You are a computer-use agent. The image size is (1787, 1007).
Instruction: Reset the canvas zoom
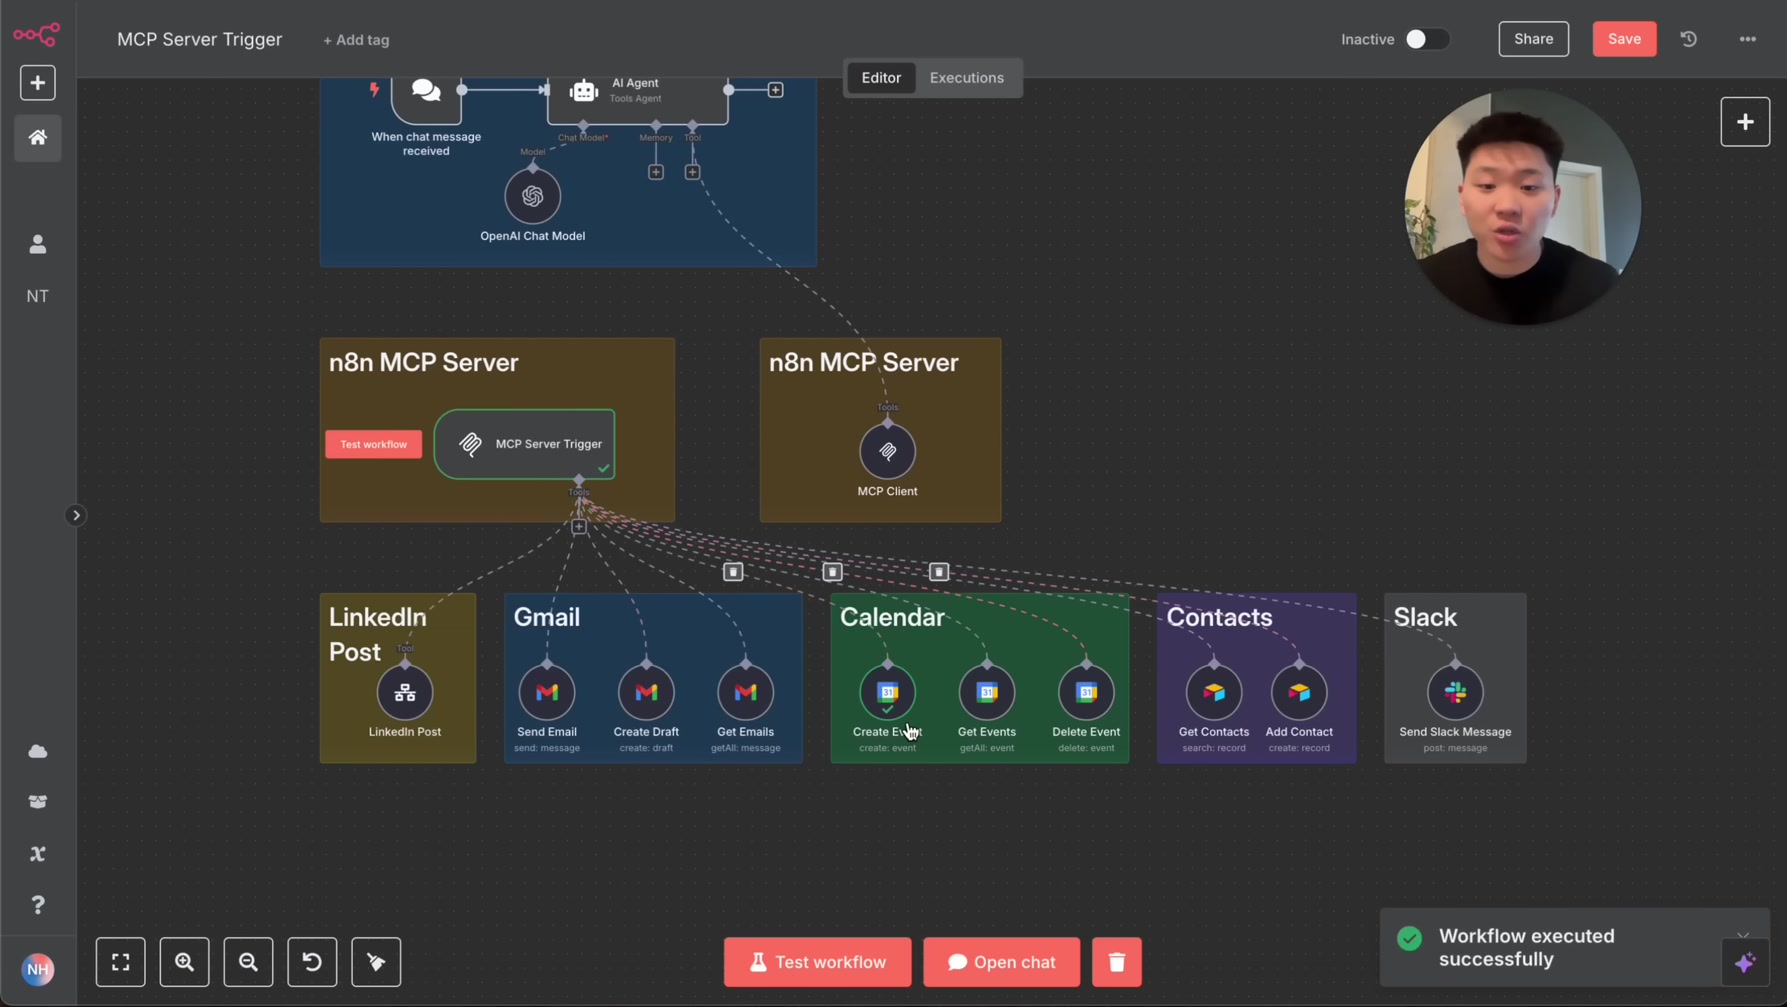312,962
